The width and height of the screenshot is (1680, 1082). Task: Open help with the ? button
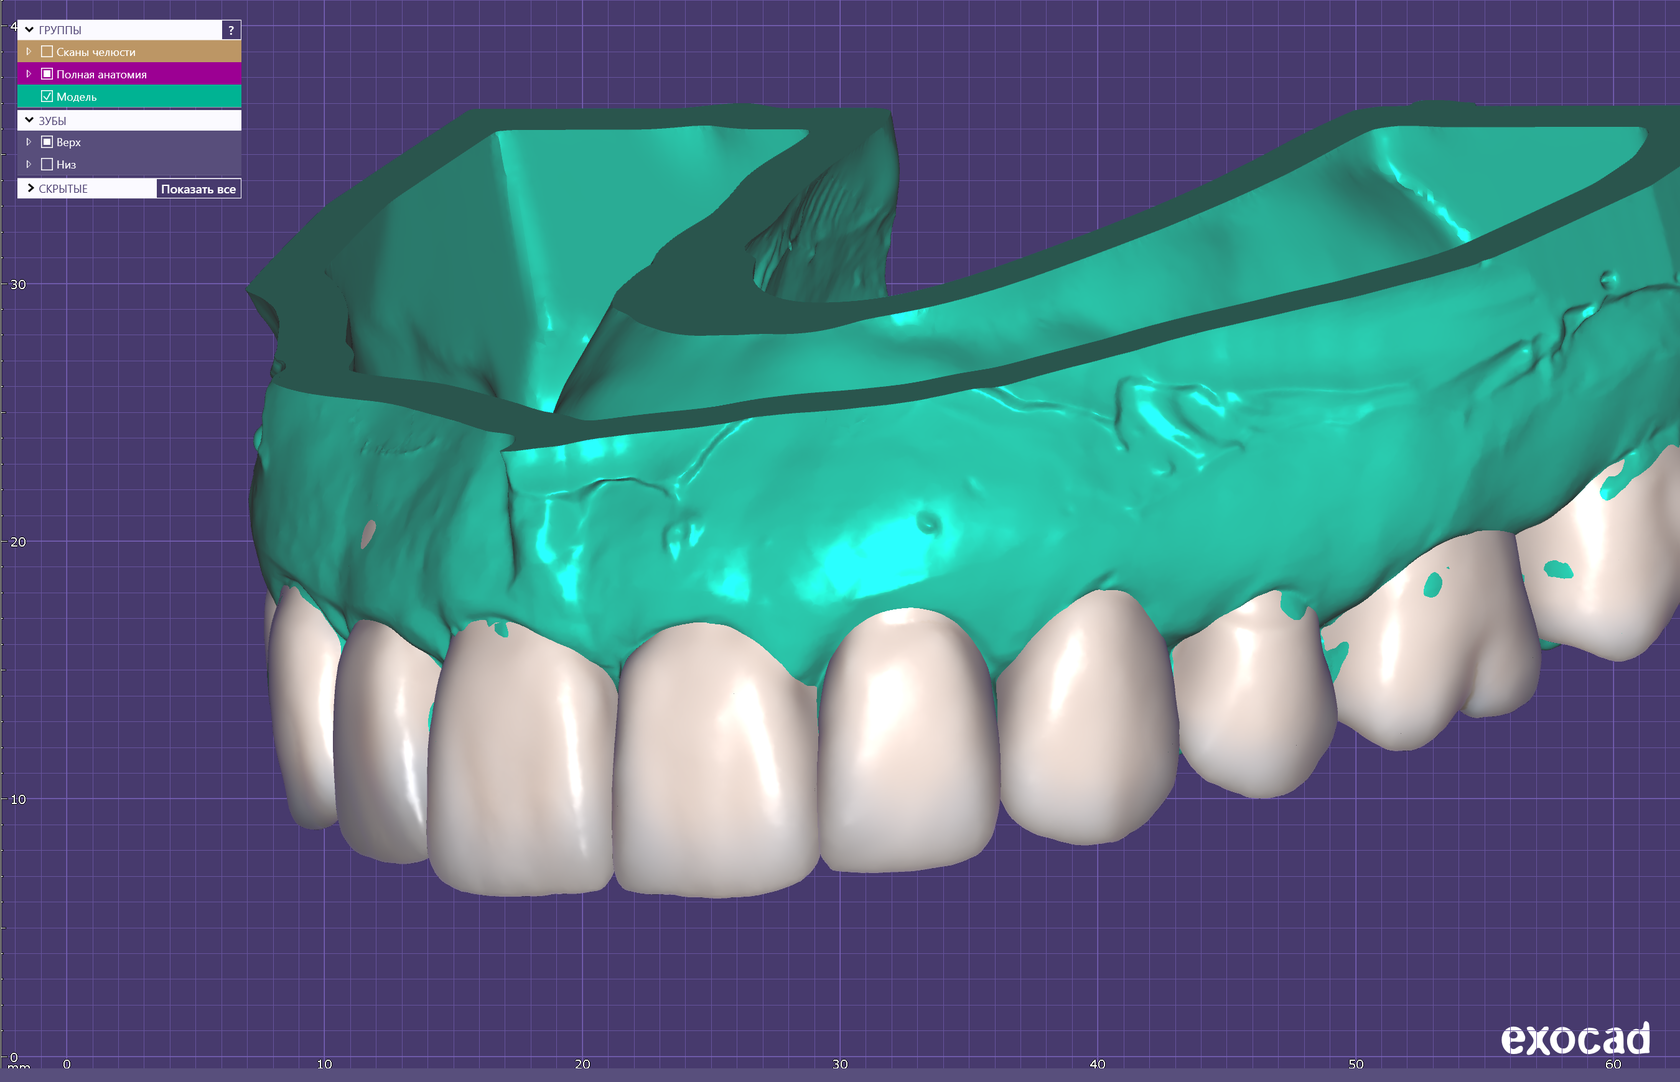(x=231, y=30)
